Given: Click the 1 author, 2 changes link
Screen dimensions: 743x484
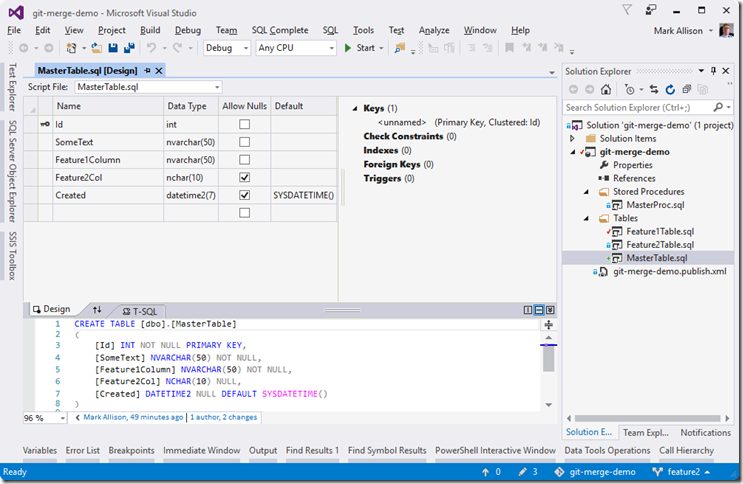Looking at the screenshot, I should click(x=224, y=417).
